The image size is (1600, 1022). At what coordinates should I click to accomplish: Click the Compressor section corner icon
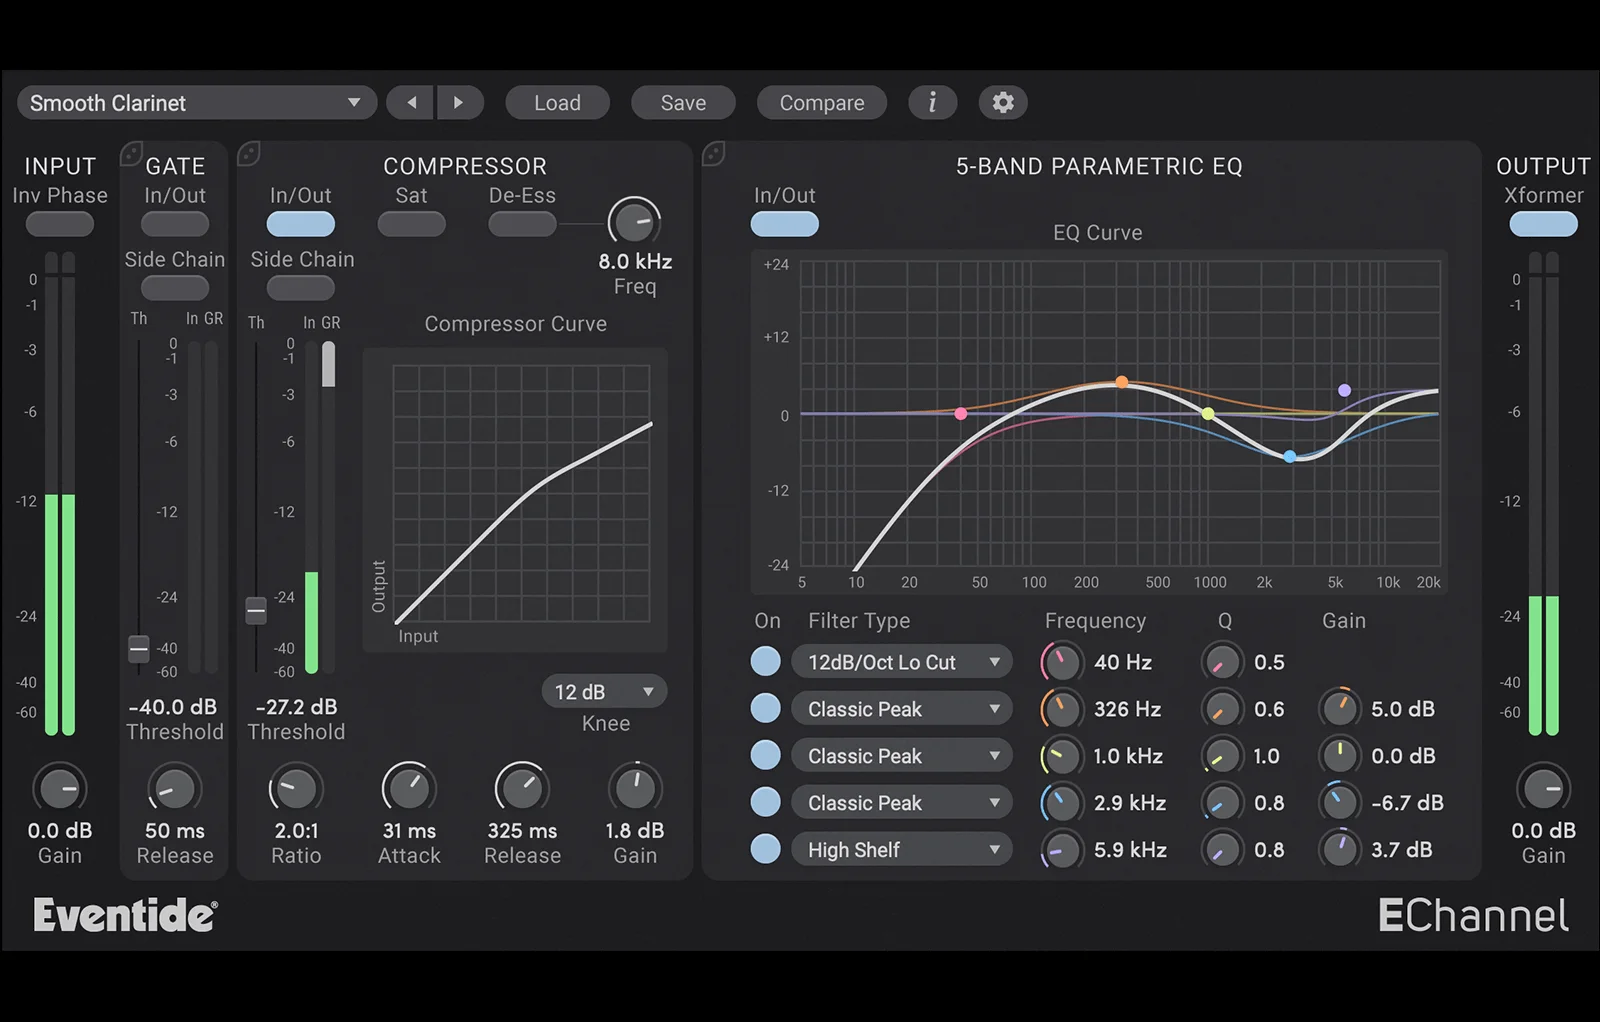click(249, 154)
